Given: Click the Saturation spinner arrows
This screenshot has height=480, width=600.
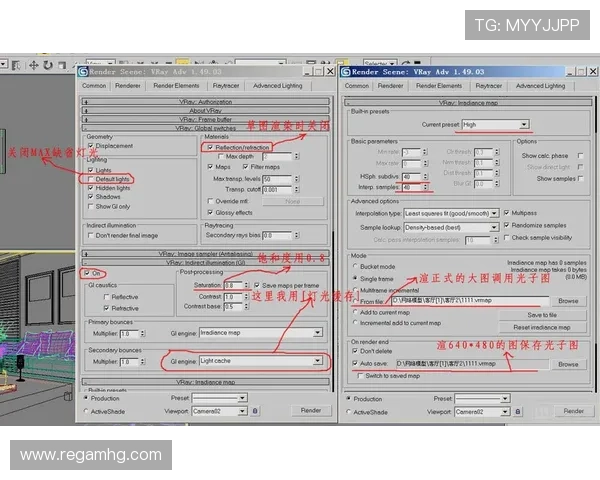Looking at the screenshot, I should 248,285.
